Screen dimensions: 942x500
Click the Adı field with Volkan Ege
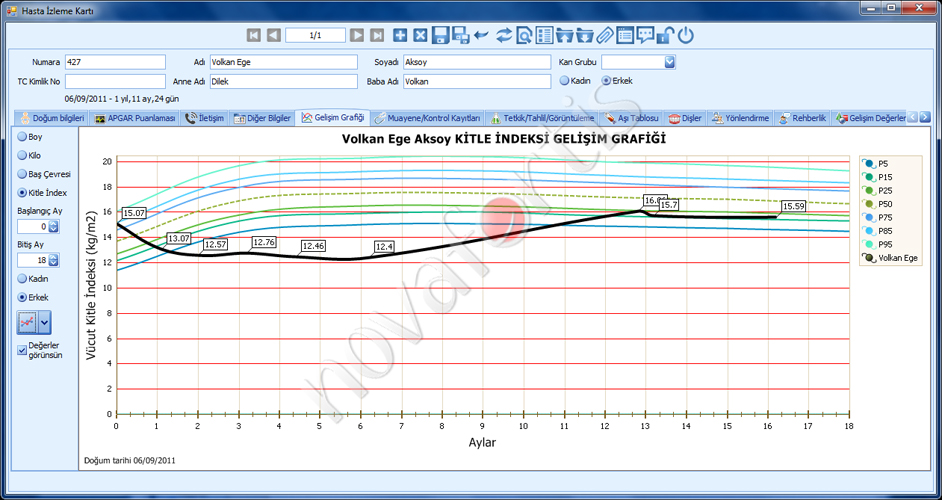[284, 62]
